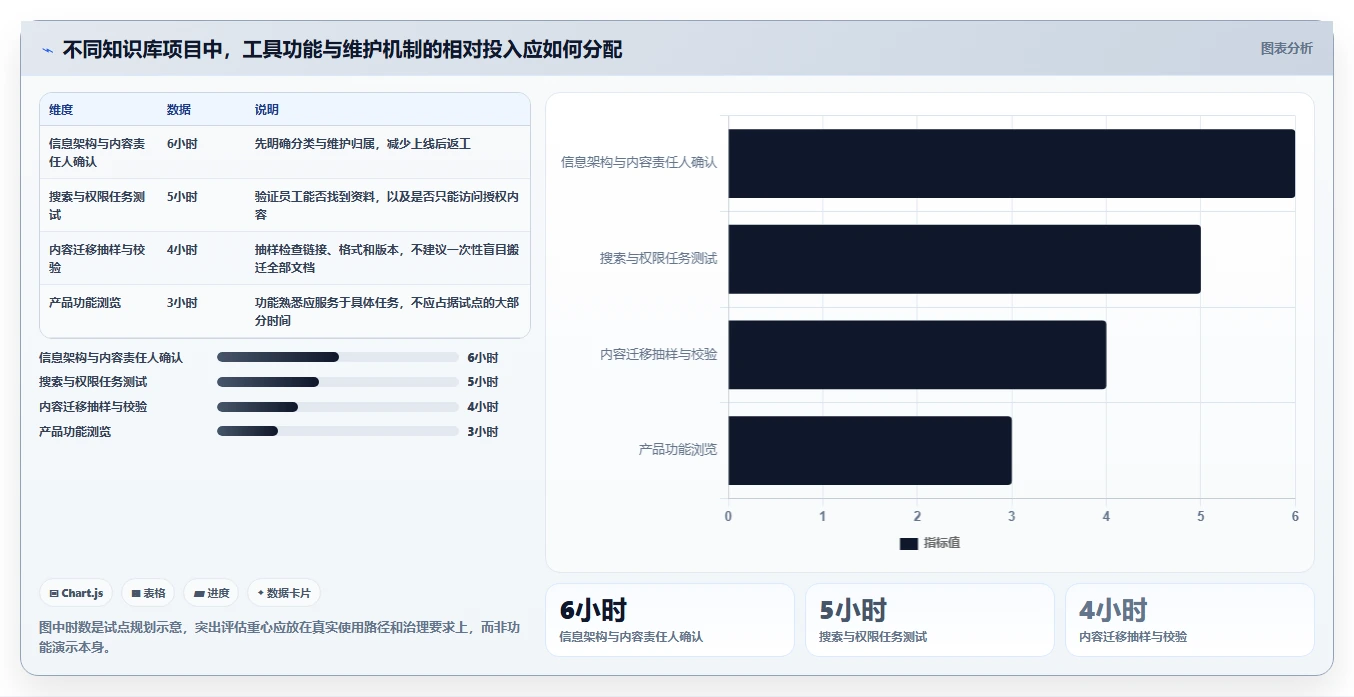Click the 搜索与权限任务测试 chart axis label
Viewport: 1354px width, 697px height.
(x=658, y=258)
